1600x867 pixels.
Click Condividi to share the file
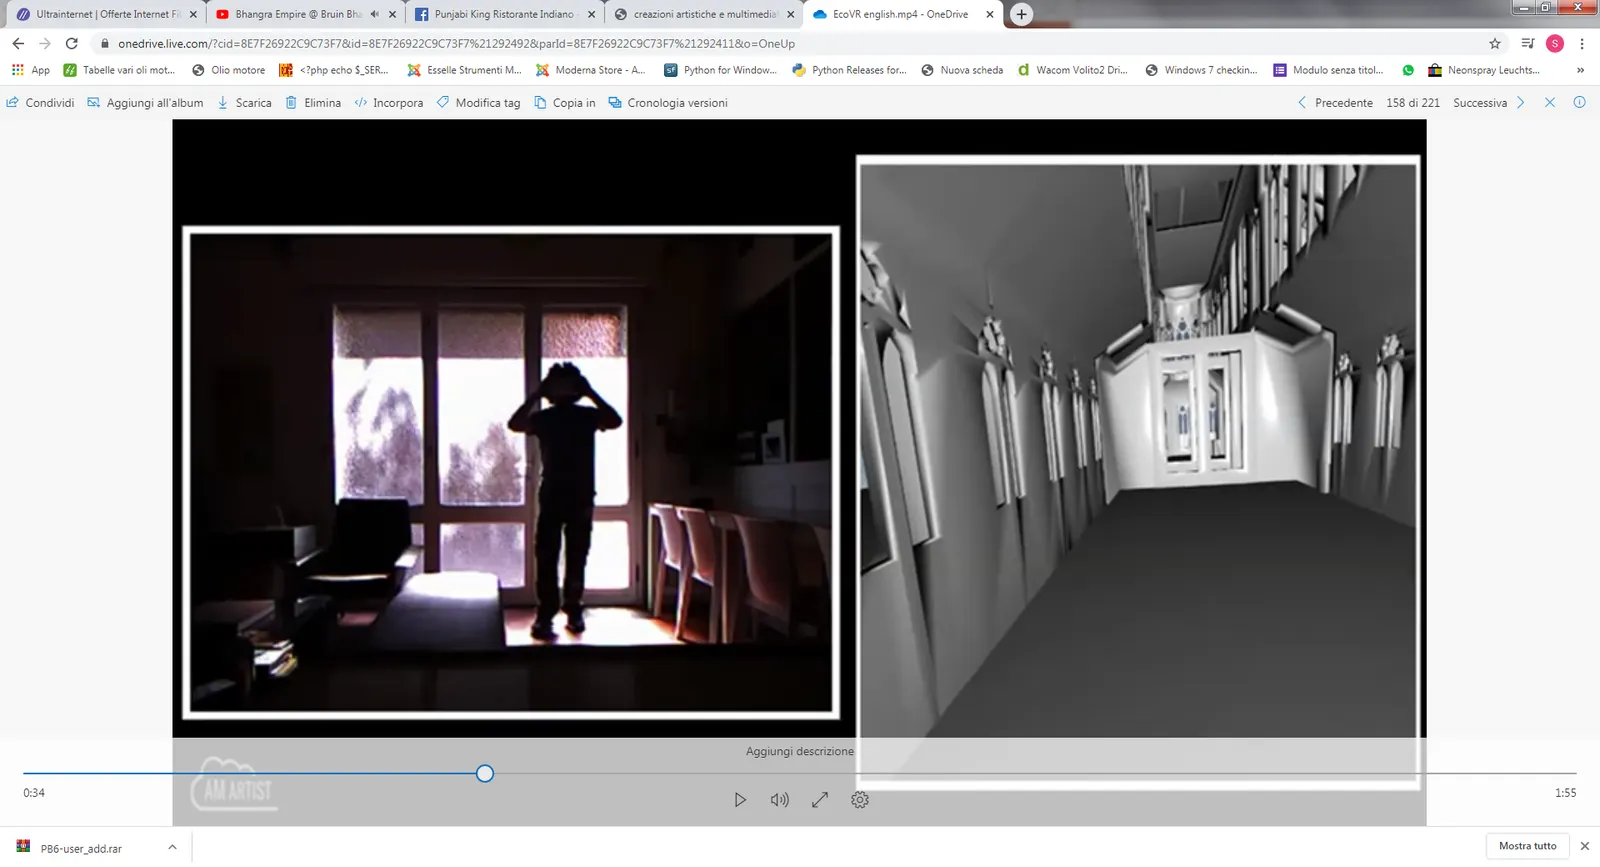[40, 103]
